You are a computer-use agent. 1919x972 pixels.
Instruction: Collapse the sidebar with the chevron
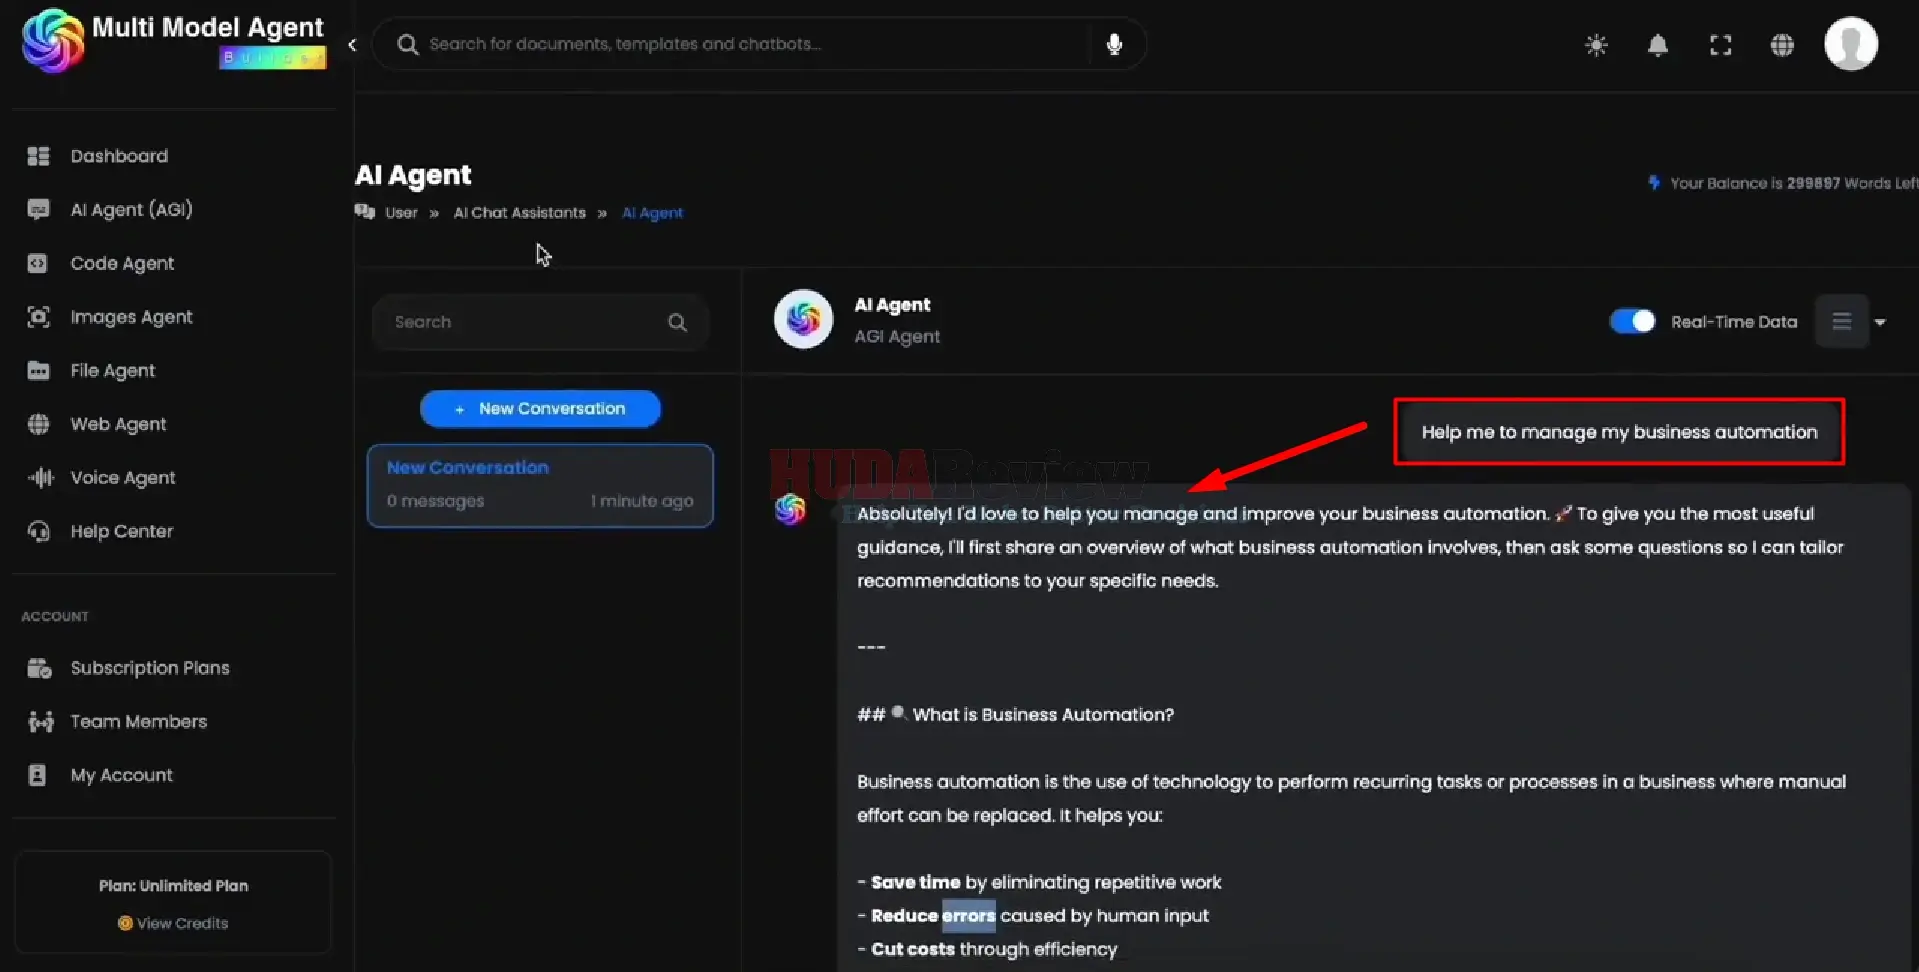352,45
